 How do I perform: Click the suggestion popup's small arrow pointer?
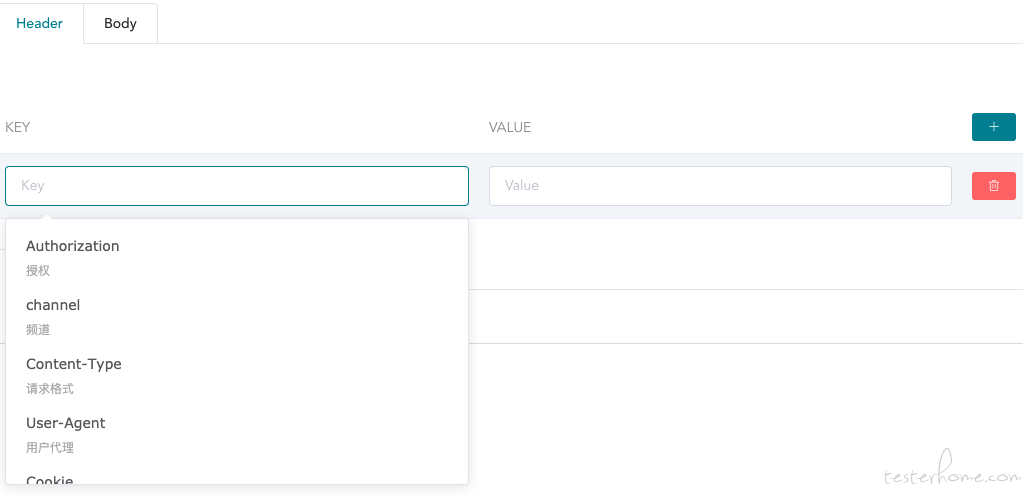46,215
